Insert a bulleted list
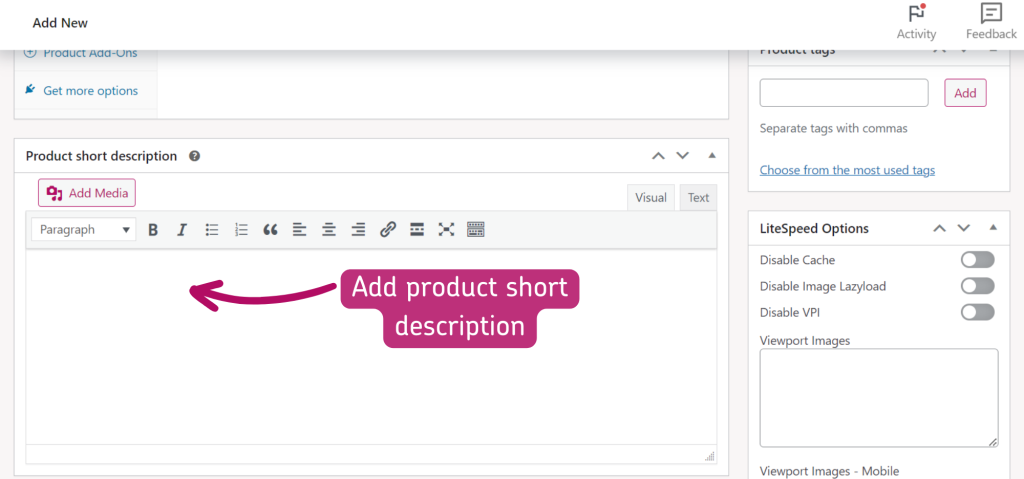The height and width of the screenshot is (479, 1024). (212, 230)
